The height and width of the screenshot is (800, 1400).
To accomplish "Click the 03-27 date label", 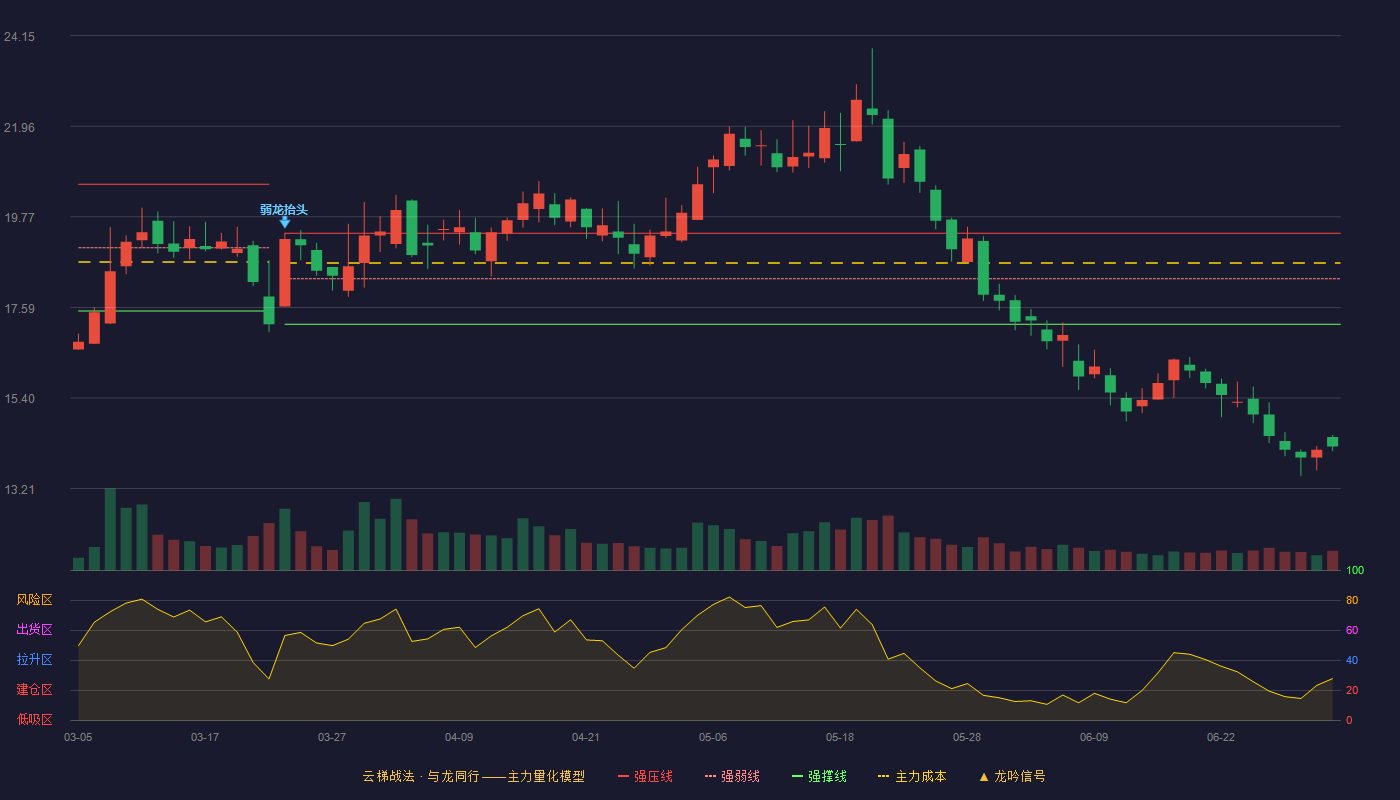I will (332, 737).
